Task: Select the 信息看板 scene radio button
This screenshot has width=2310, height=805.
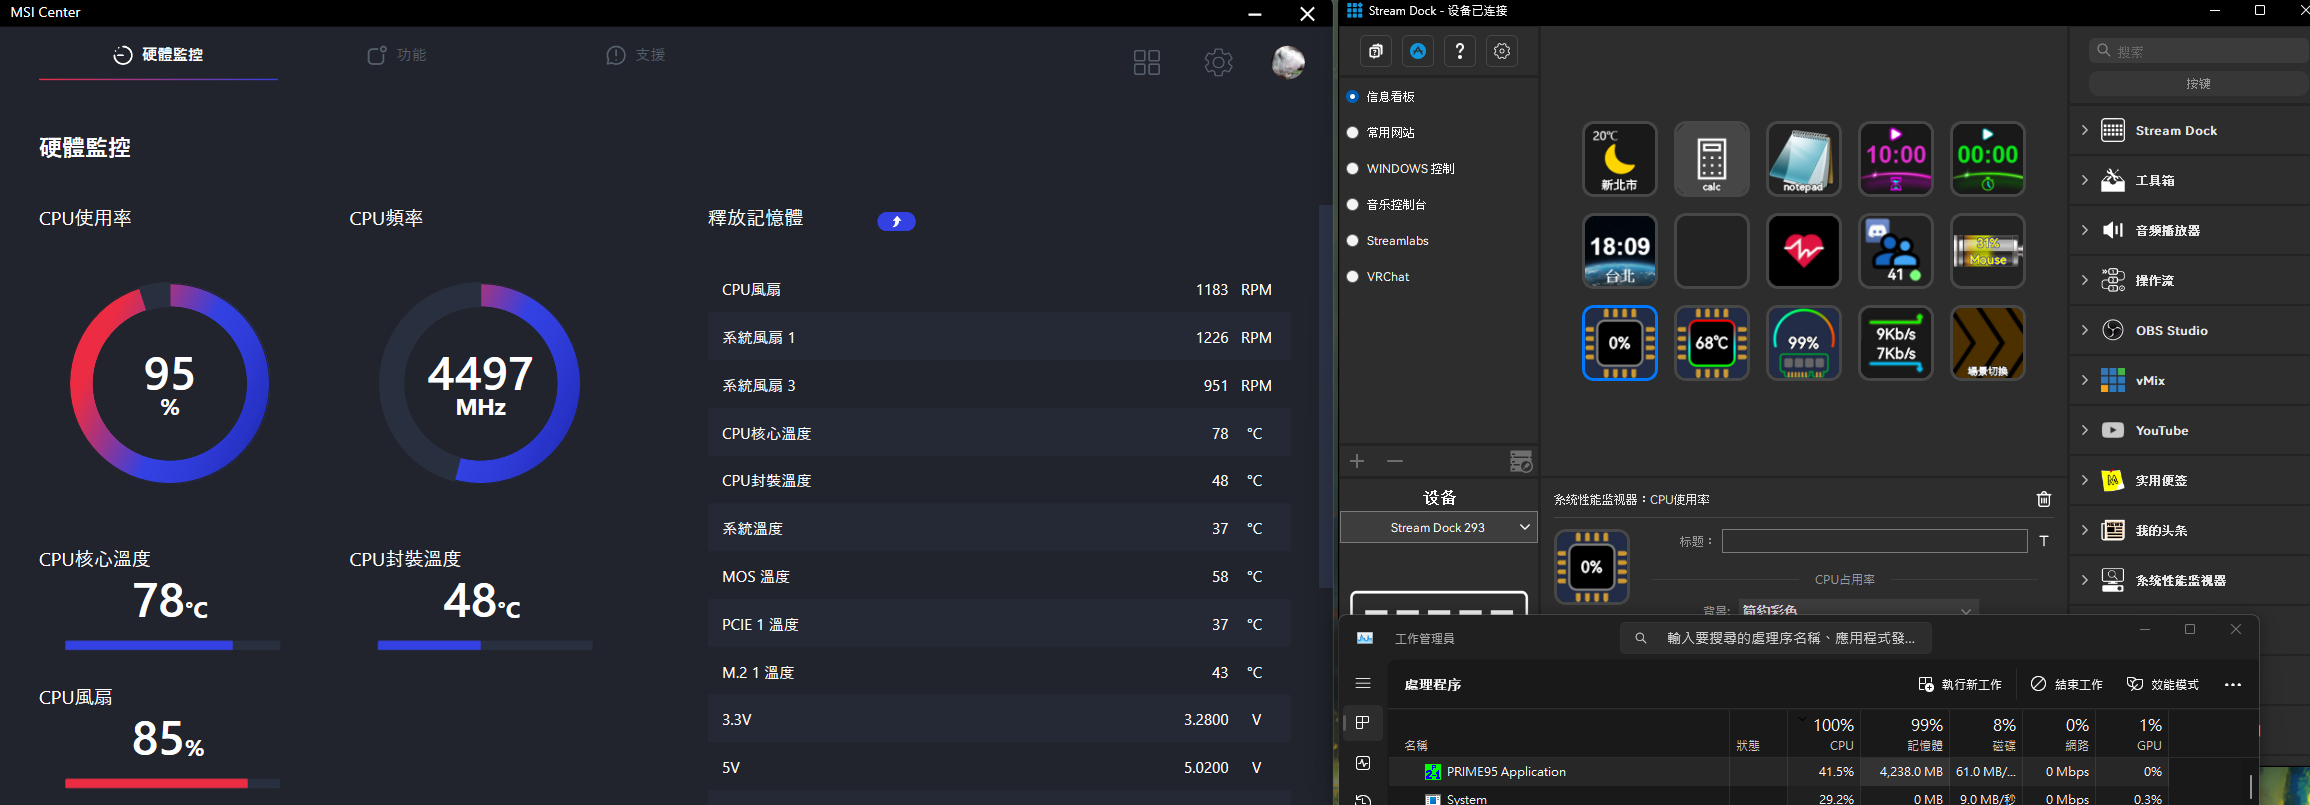Action: [1353, 97]
